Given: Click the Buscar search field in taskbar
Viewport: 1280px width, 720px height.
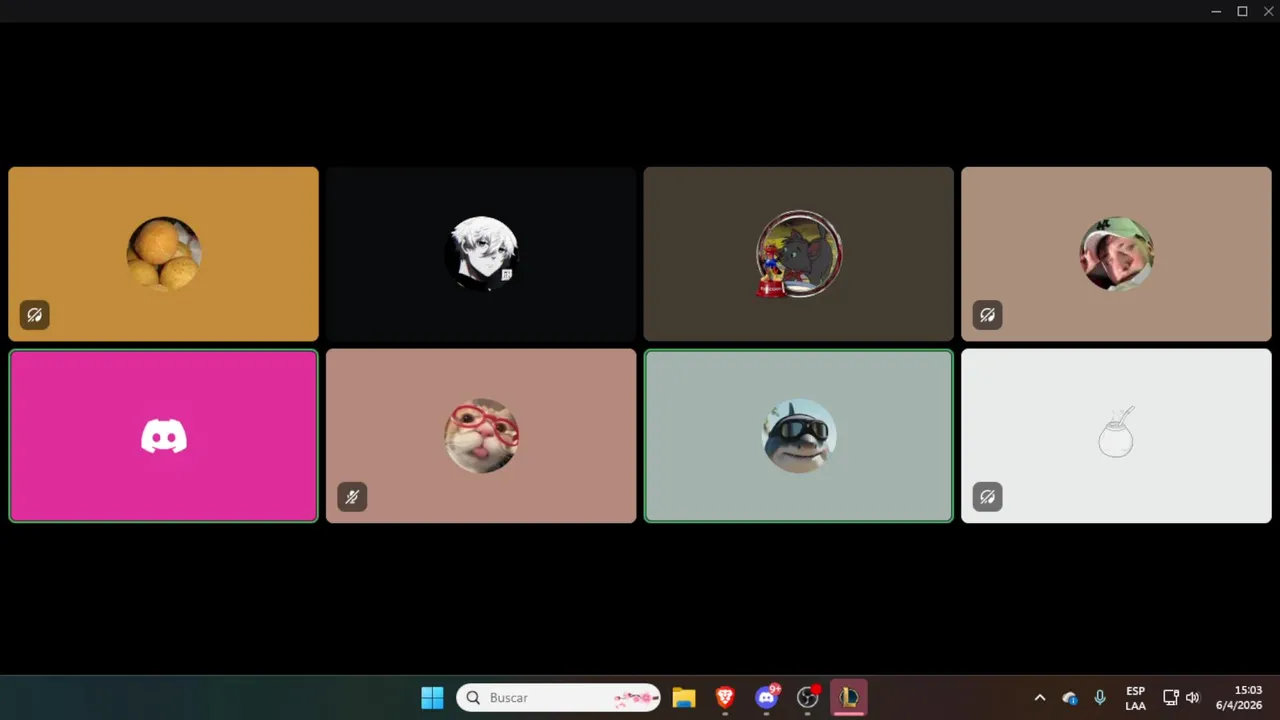Looking at the screenshot, I should [x=558, y=698].
